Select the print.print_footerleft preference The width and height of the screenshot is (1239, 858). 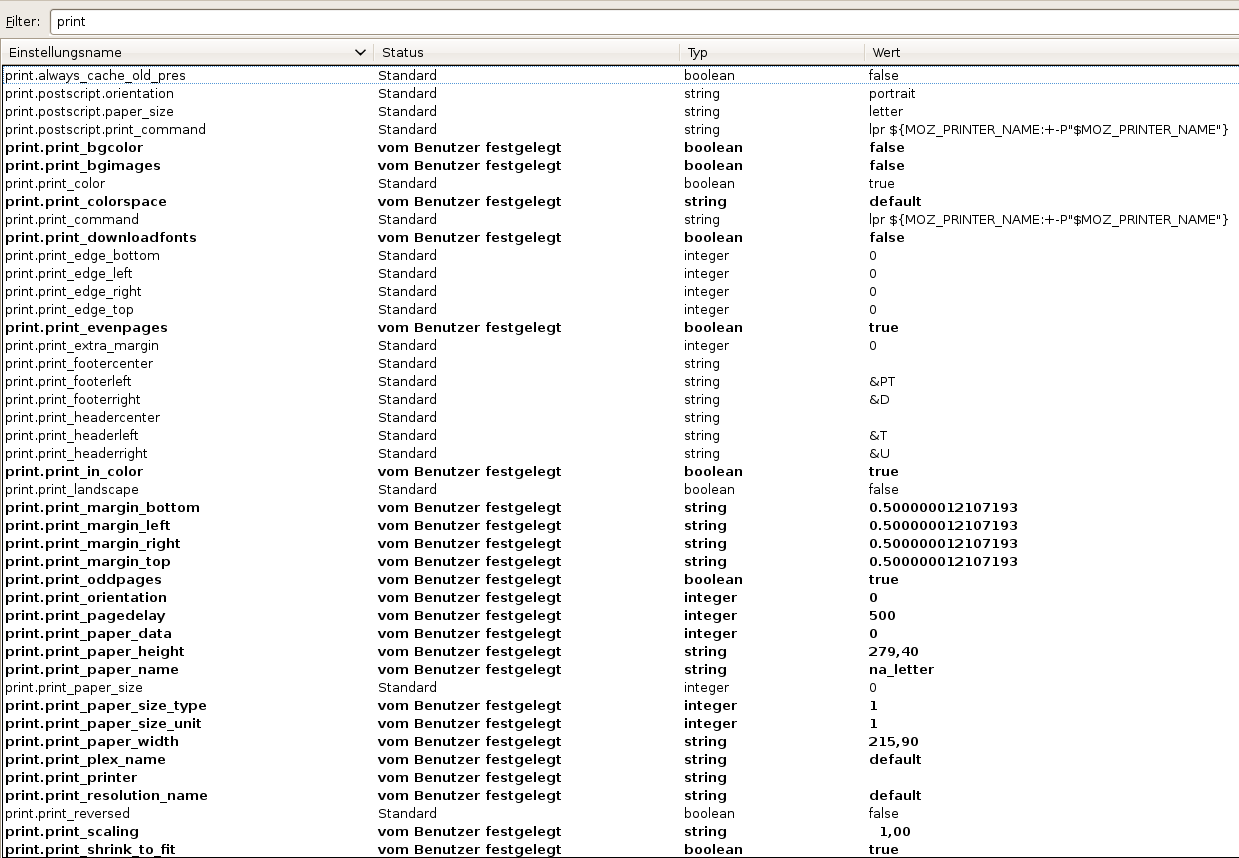pos(68,382)
